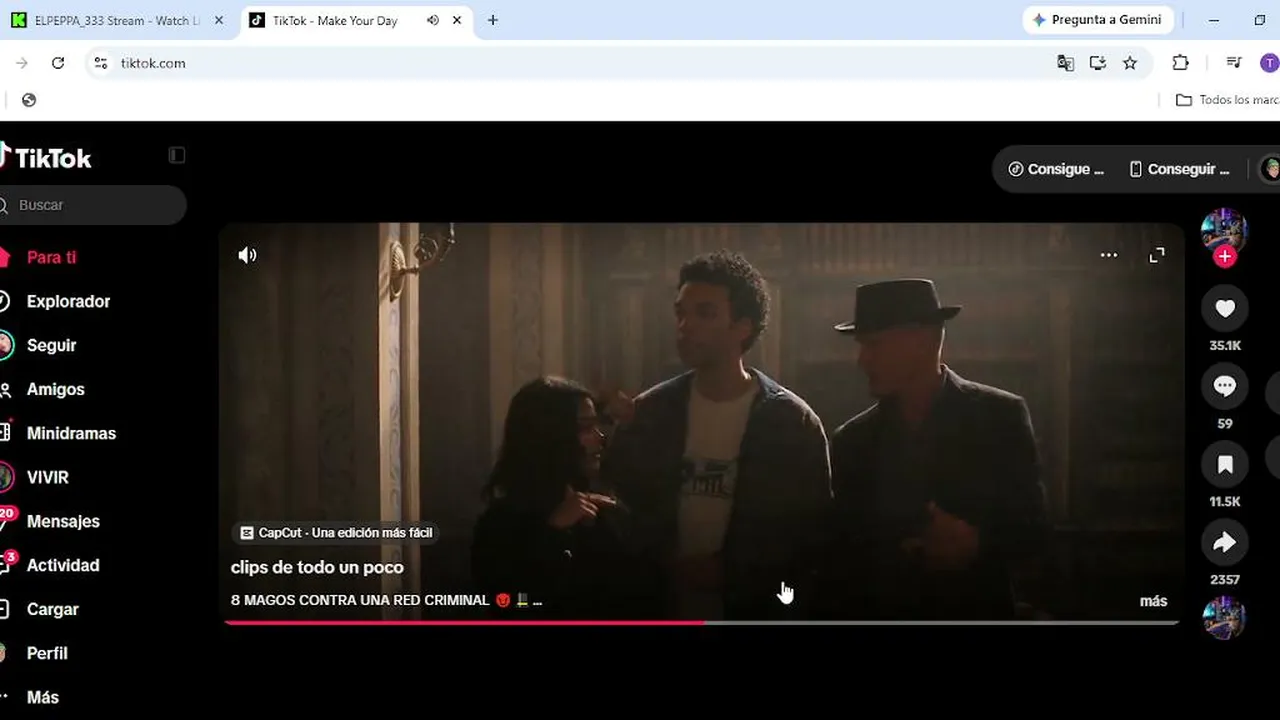Bookmark this page with the star icon
Viewport: 1280px width, 720px height.
(1130, 63)
